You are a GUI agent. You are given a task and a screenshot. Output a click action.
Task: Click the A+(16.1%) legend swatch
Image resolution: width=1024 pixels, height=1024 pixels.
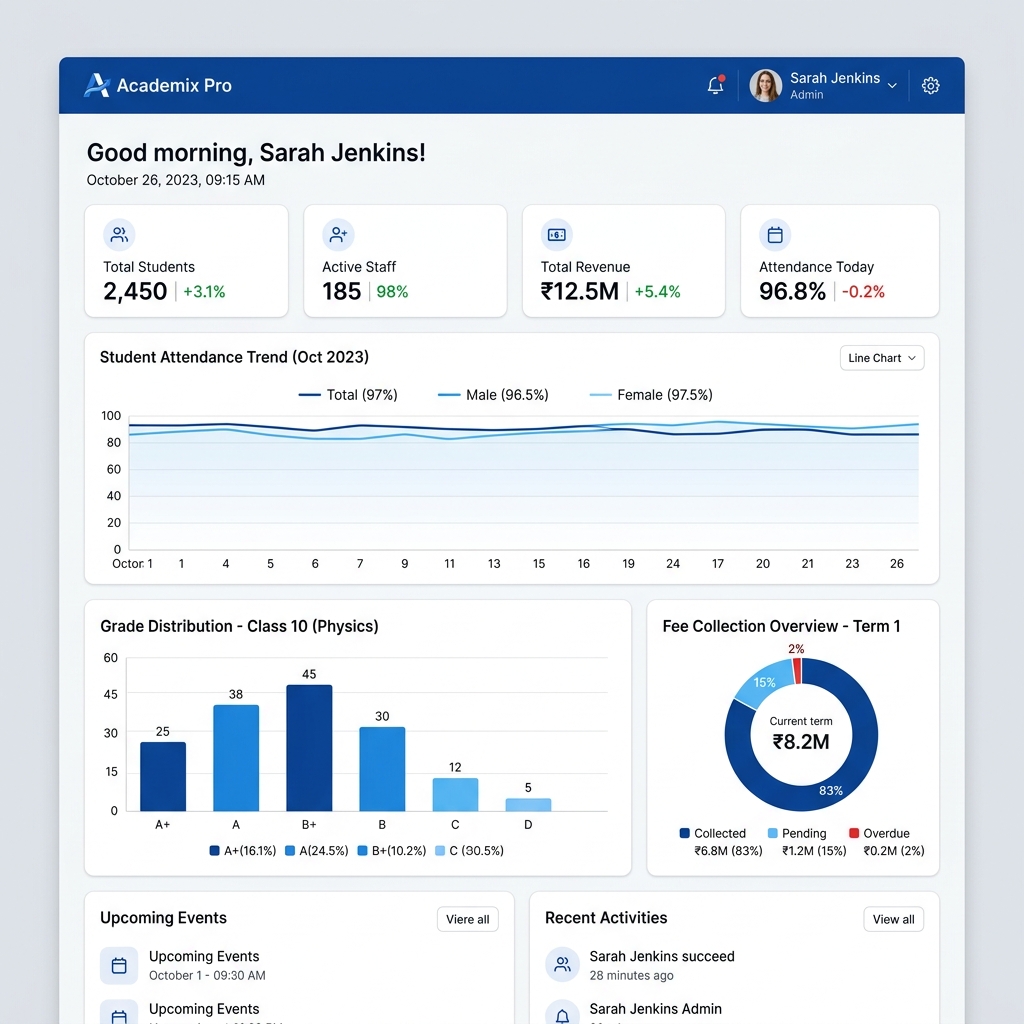click(x=214, y=850)
